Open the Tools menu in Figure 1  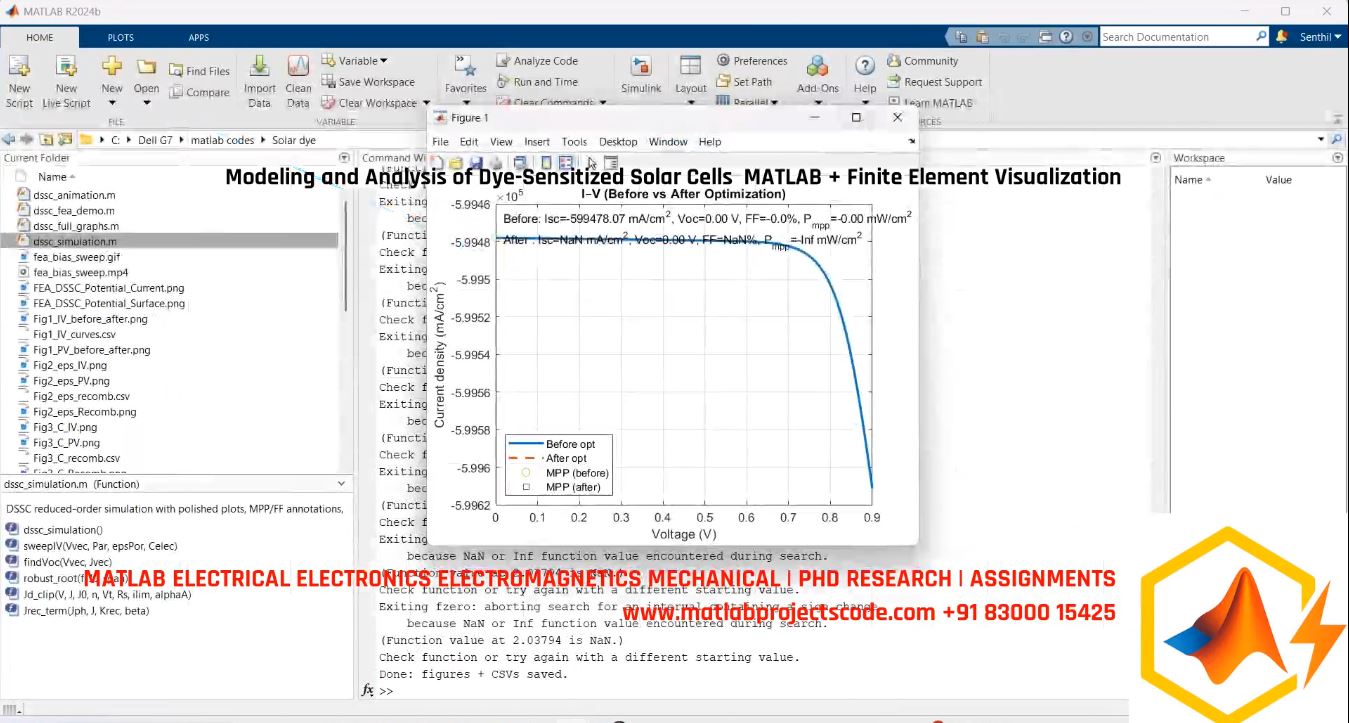(574, 141)
